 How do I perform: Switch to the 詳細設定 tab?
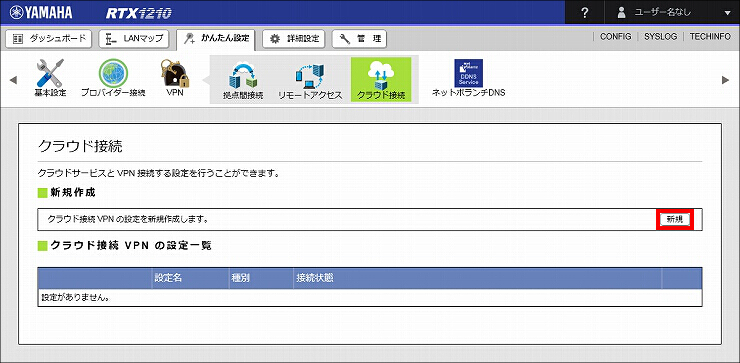coord(294,39)
